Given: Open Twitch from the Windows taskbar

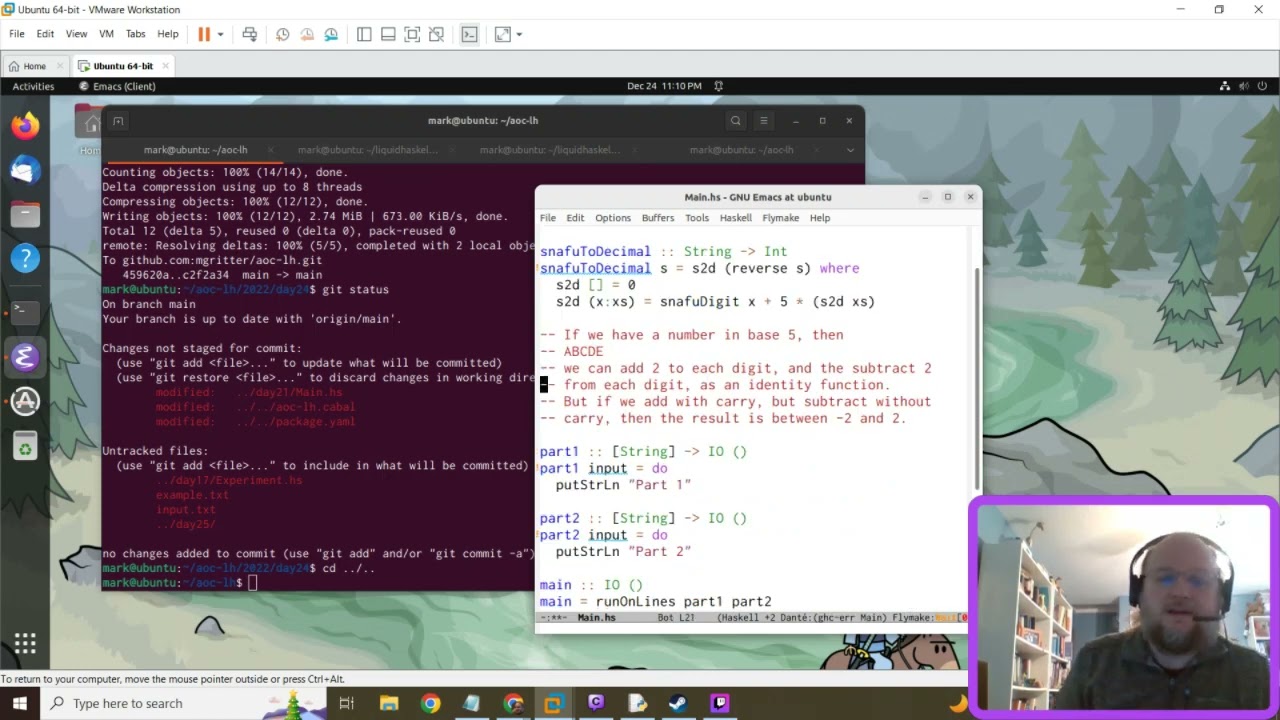Looking at the screenshot, I should click(x=720, y=703).
